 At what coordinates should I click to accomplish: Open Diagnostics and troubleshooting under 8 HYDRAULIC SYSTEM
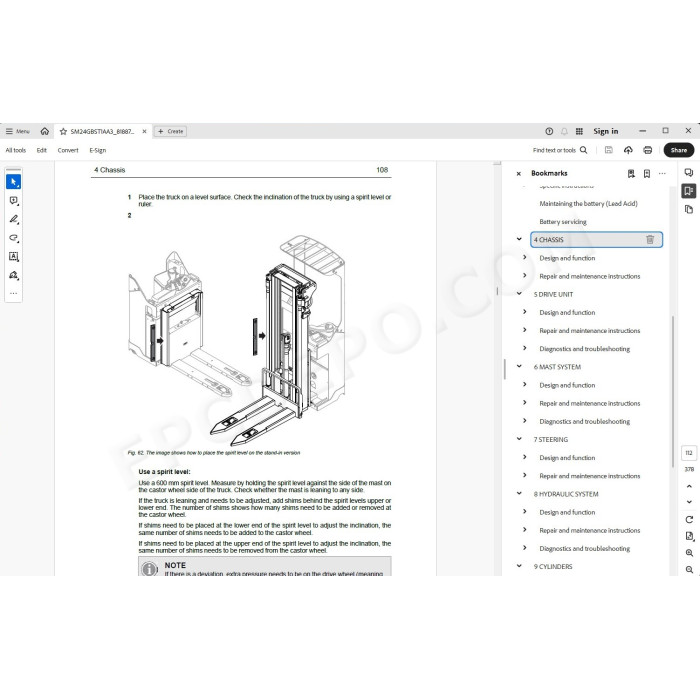[x=584, y=549]
